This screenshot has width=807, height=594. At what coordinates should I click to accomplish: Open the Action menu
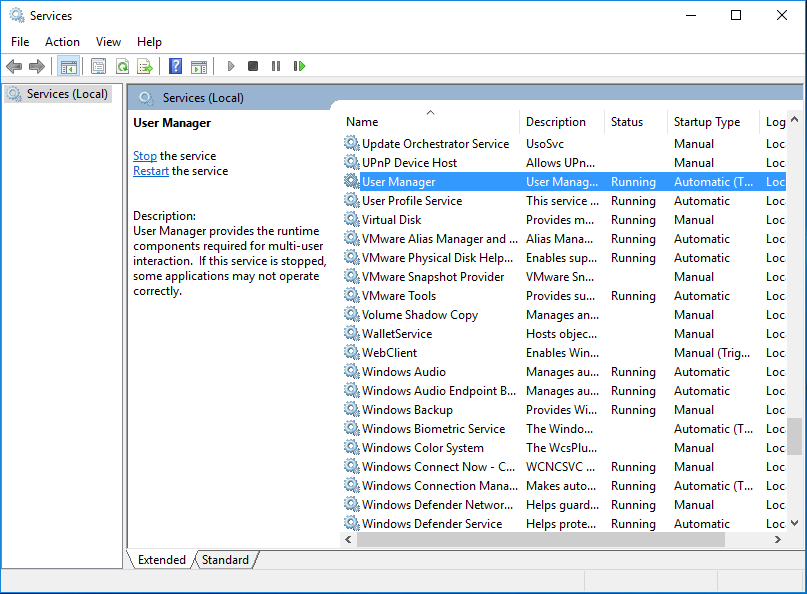(x=62, y=42)
